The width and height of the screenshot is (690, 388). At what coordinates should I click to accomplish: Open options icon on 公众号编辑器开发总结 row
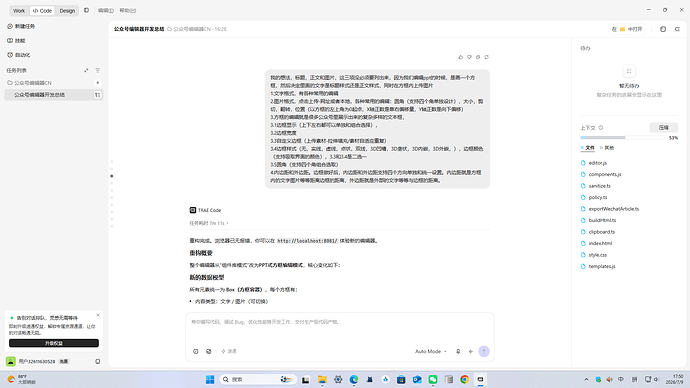pos(97,95)
